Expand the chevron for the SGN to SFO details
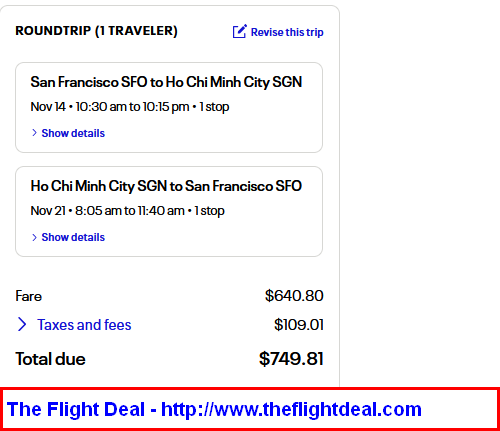Image resolution: width=500 pixels, height=431 pixels. 34,237
